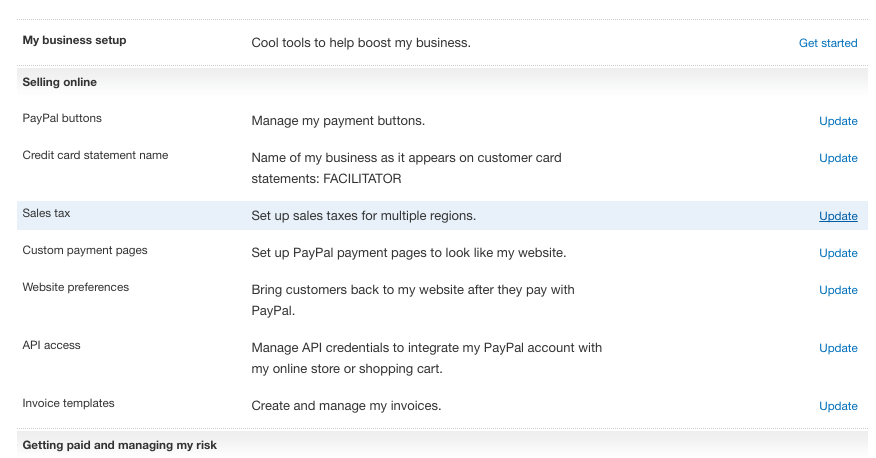Select the Custom payment pages label
Image resolution: width=876 pixels, height=458 pixels.
tap(85, 250)
